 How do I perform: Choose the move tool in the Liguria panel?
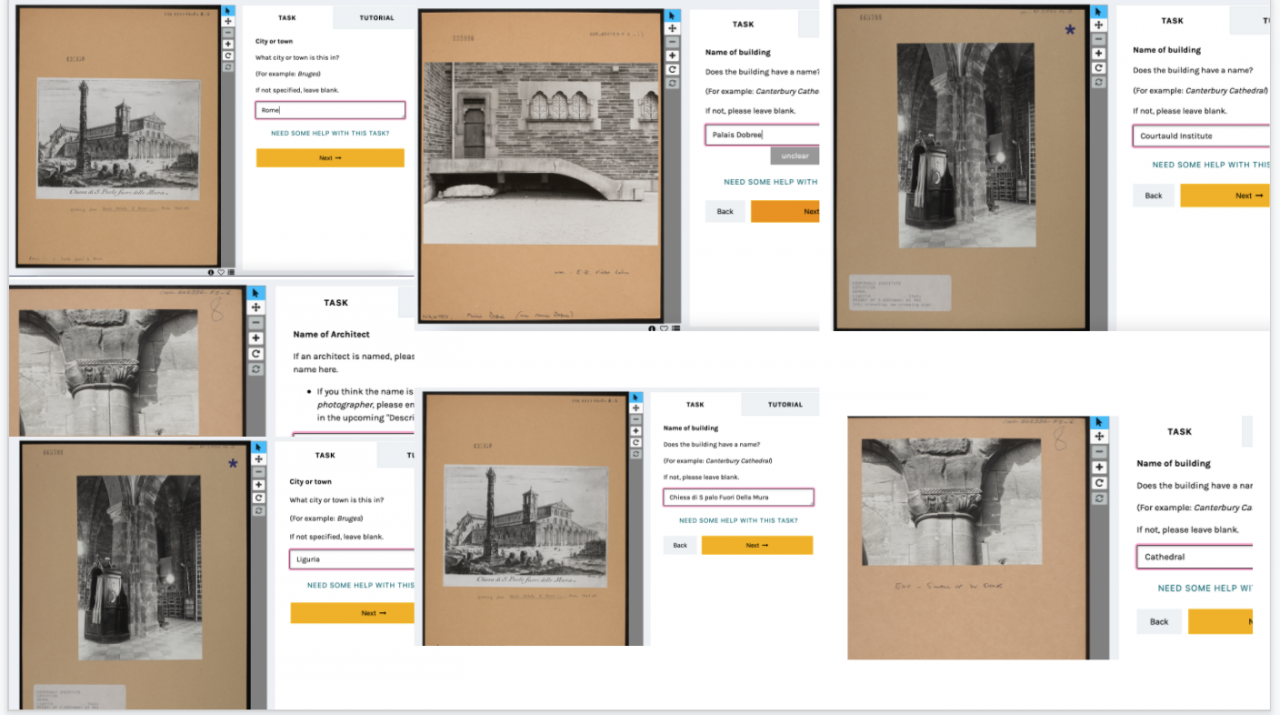[x=259, y=459]
